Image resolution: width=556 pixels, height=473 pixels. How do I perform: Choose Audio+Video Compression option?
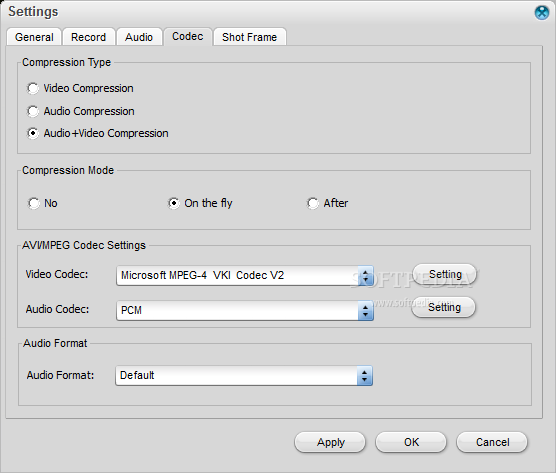coord(33,133)
